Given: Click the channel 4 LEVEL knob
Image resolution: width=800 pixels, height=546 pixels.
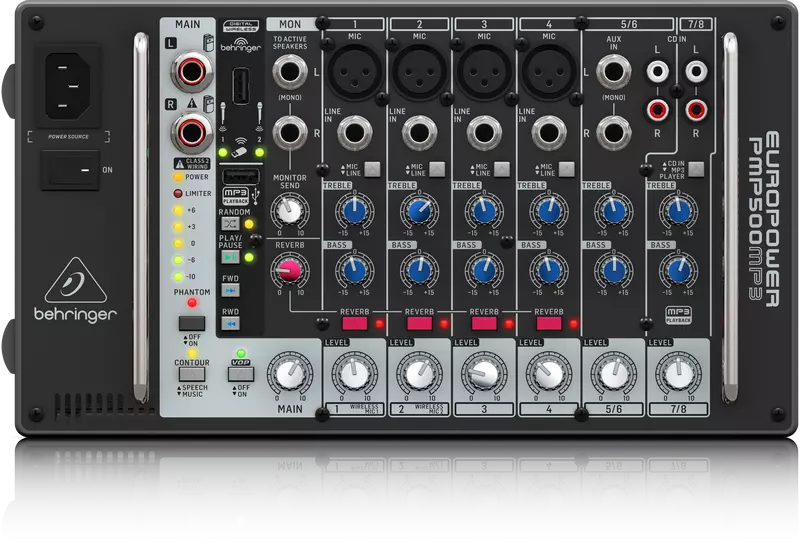Looking at the screenshot, I should coord(549,375).
